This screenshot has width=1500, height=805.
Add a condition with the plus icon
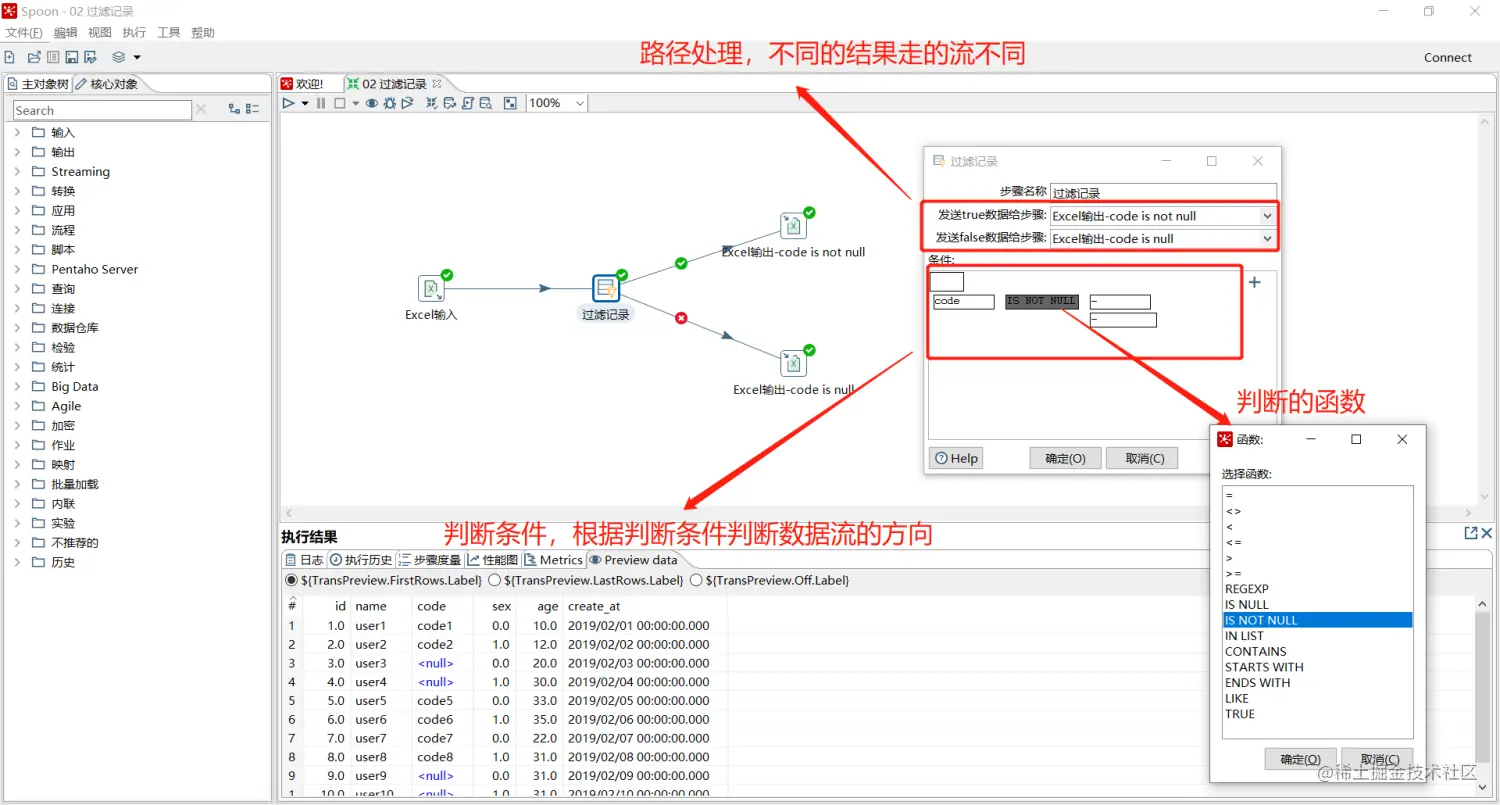point(1255,282)
